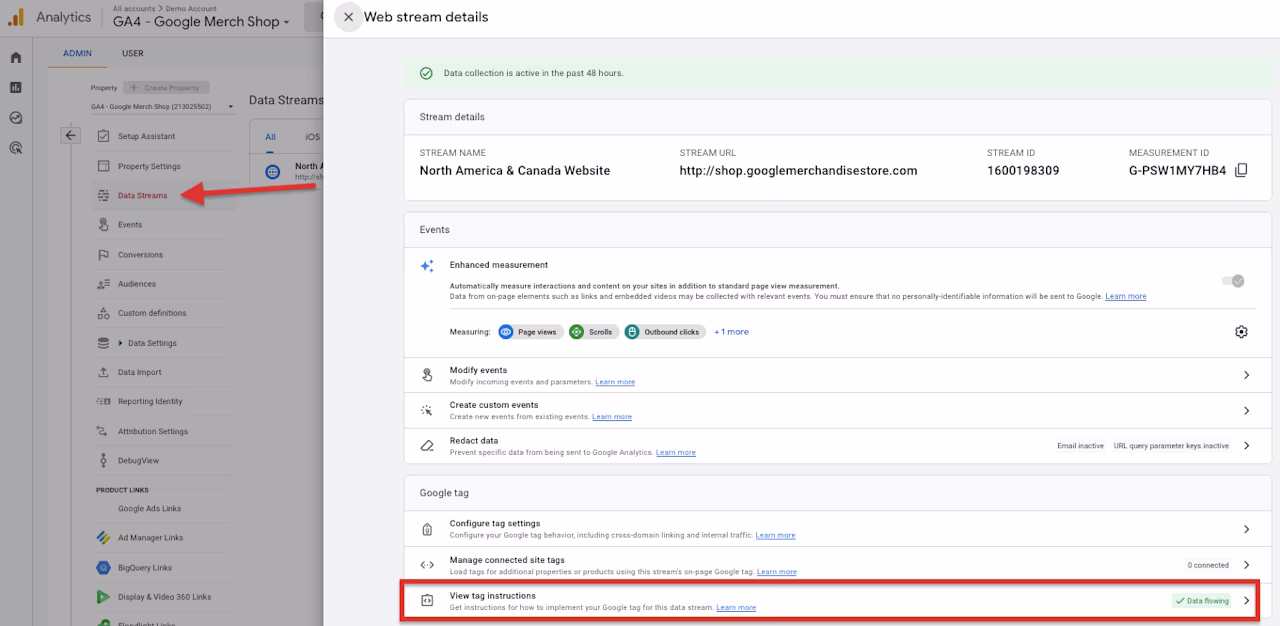Viewport: 1280px width, 626px height.
Task: Open the GA4 - Google Merch Shop property dropdown
Action: (x=202, y=21)
